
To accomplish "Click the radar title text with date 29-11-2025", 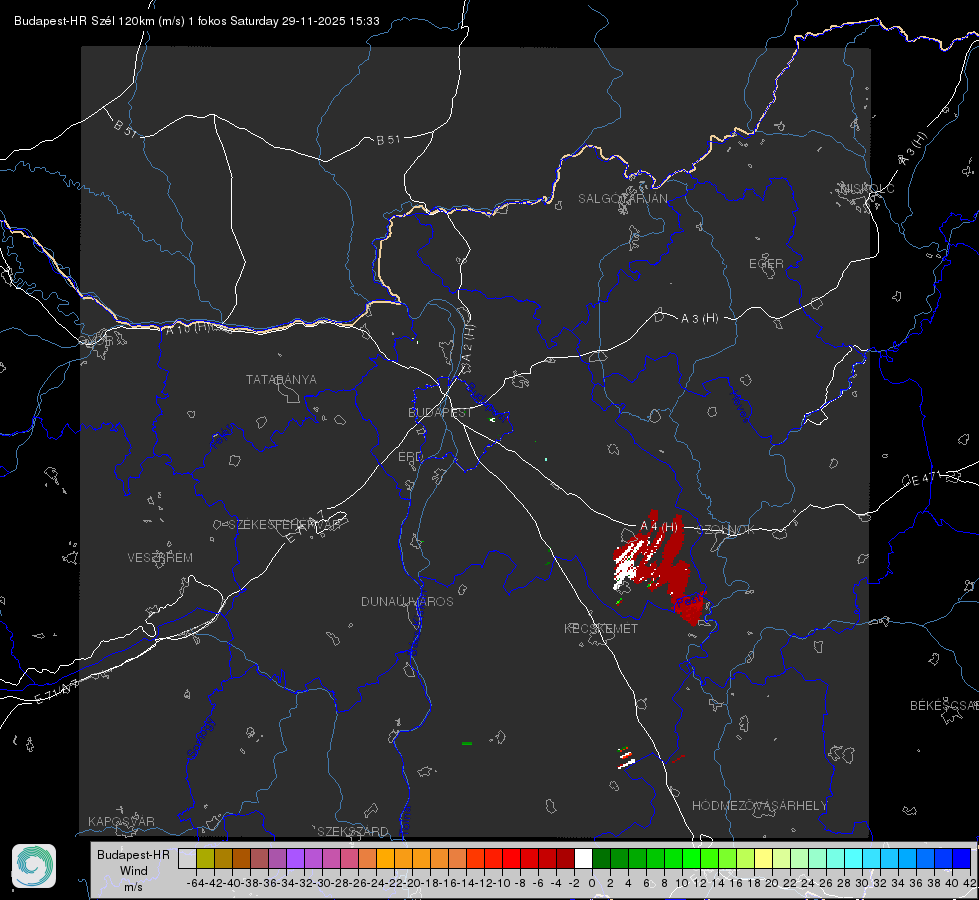I will [x=197, y=21].
